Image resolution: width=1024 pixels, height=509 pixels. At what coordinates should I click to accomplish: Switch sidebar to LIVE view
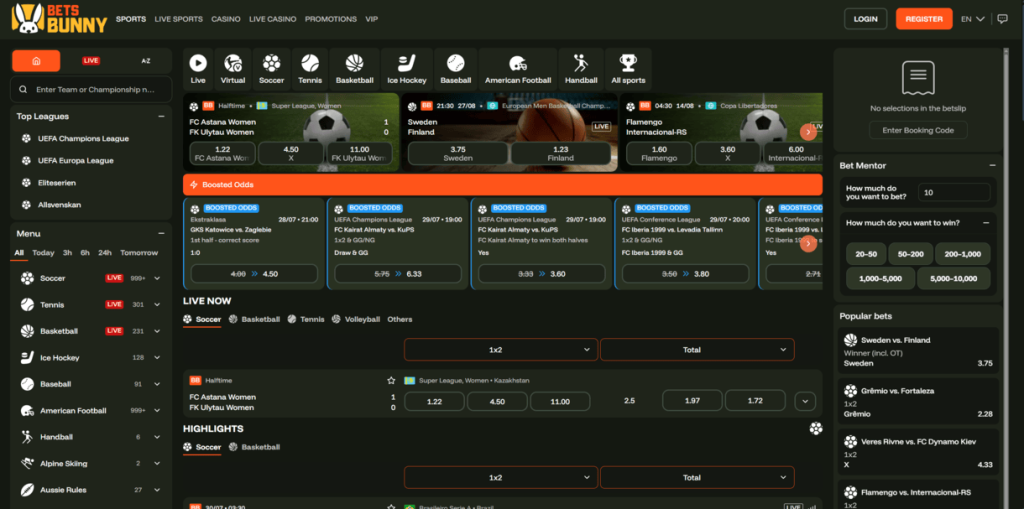coord(91,61)
